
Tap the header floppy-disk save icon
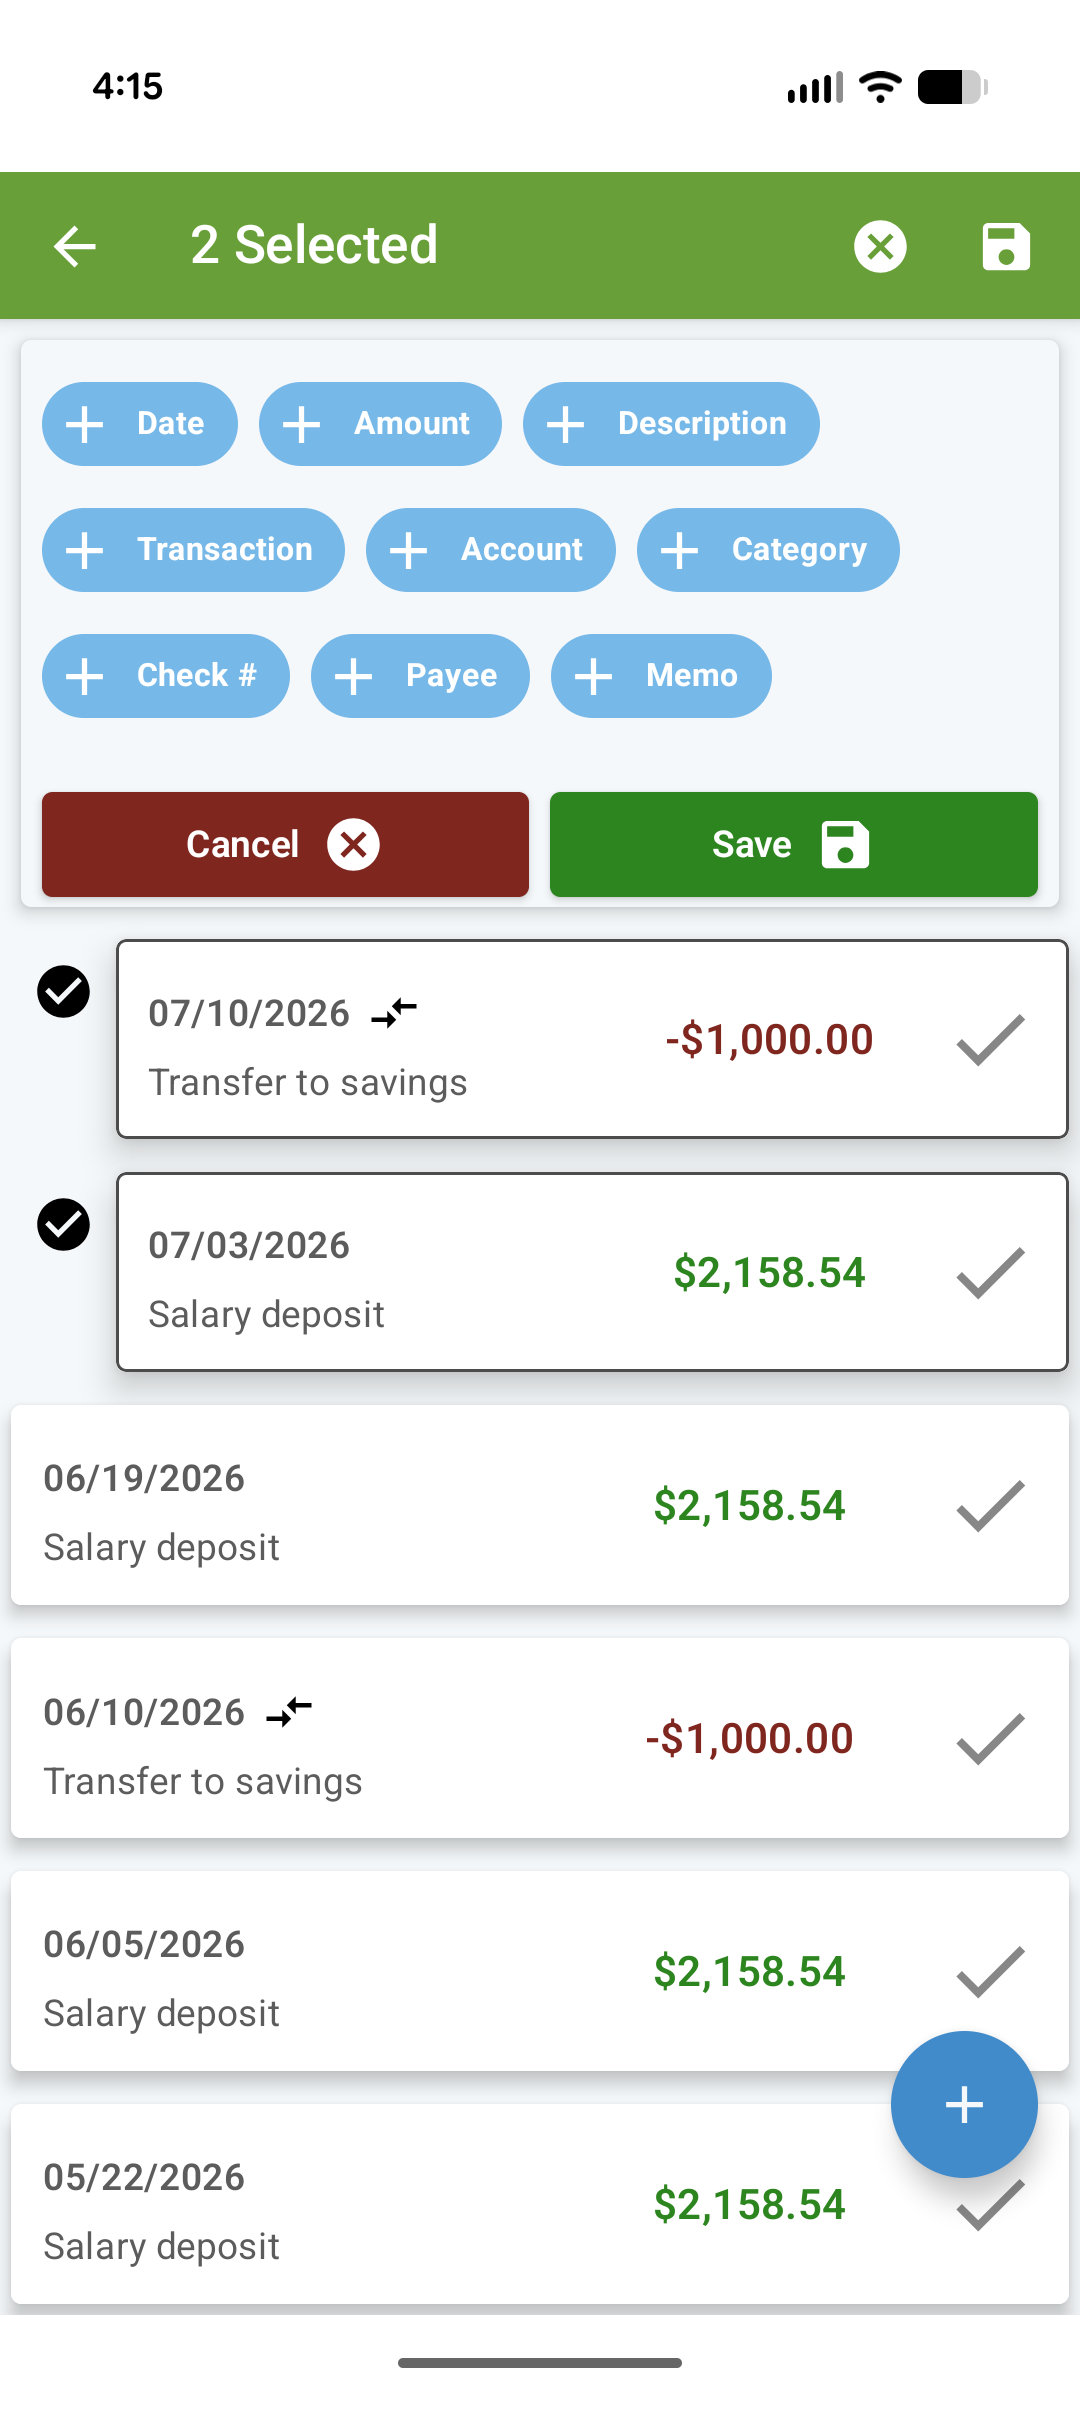(1005, 246)
